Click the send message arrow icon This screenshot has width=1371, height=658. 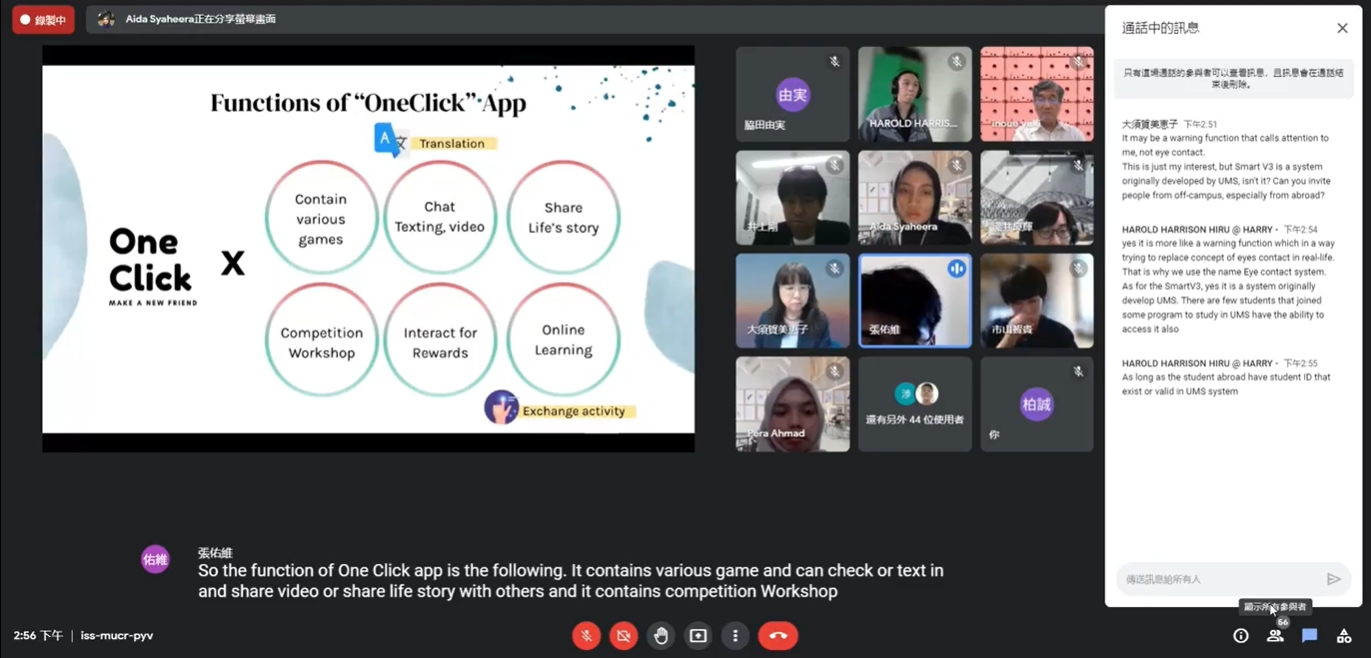pyautogui.click(x=1333, y=579)
